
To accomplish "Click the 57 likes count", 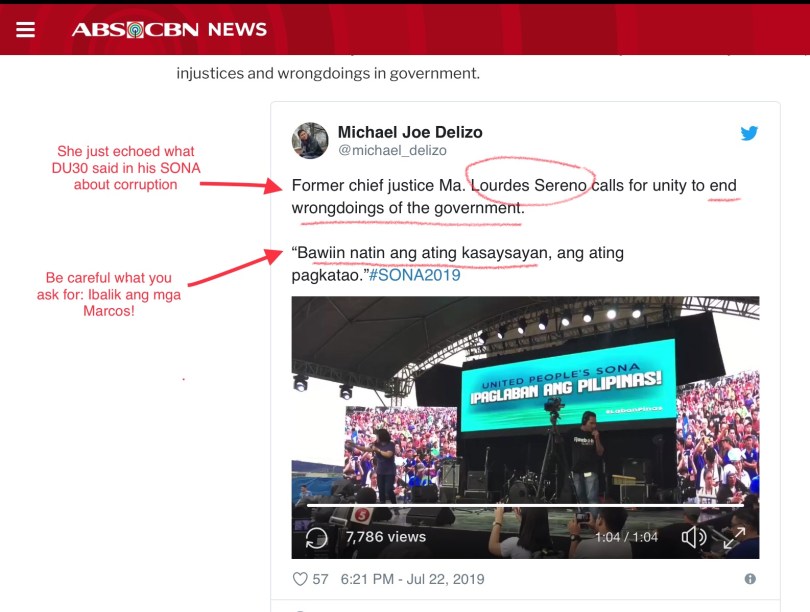I will (321, 579).
